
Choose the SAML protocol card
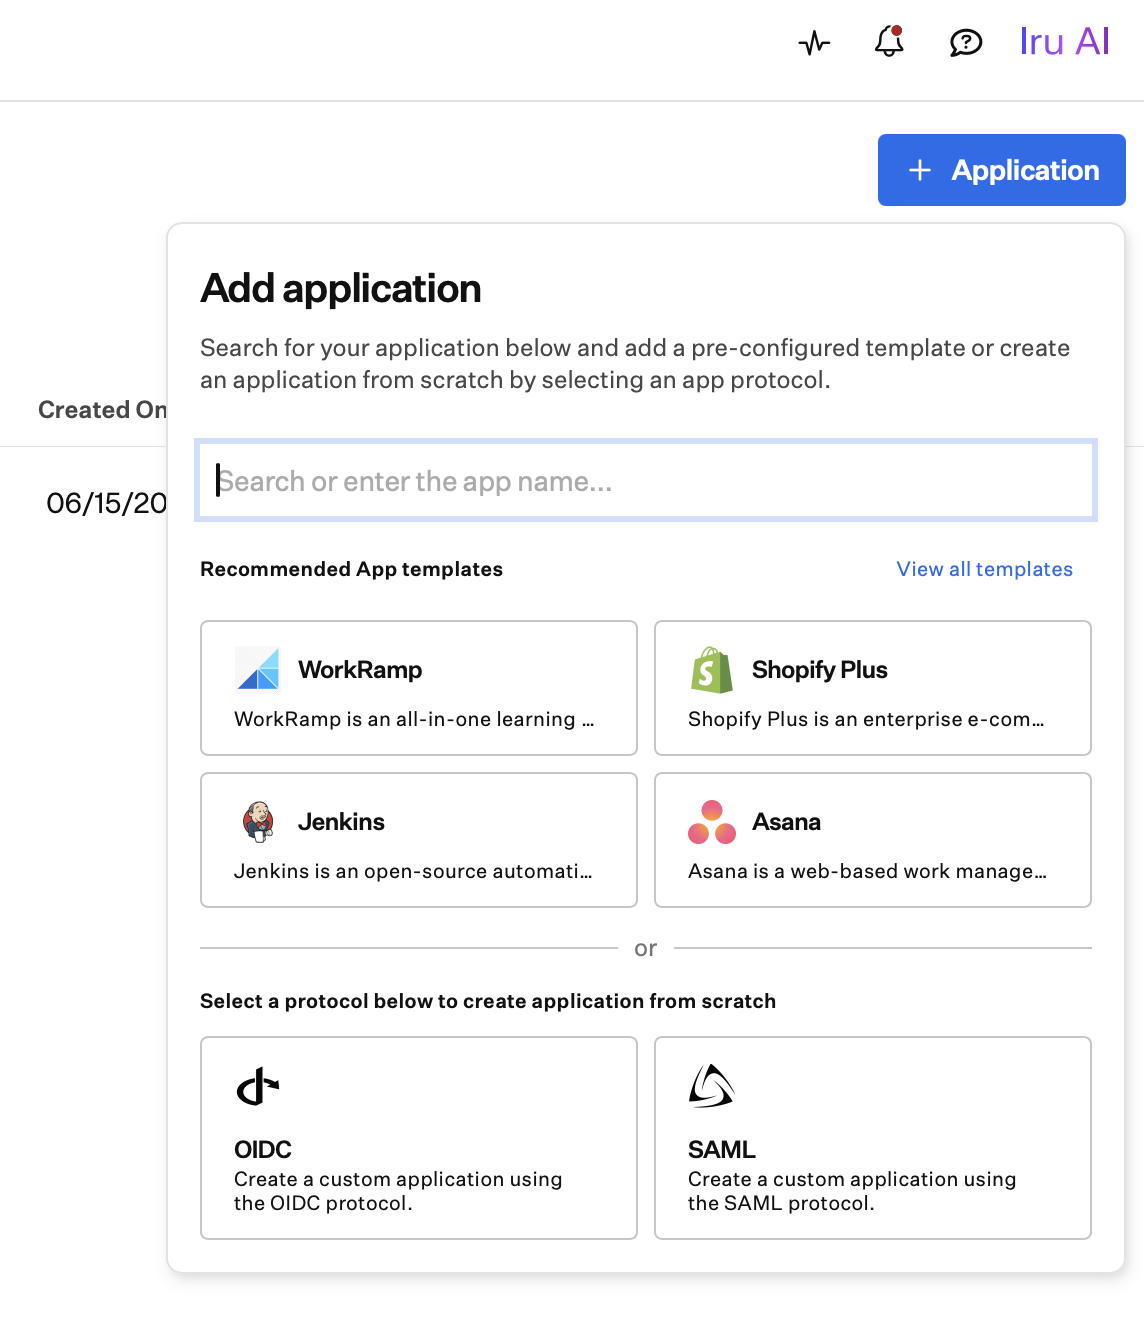(x=873, y=1138)
